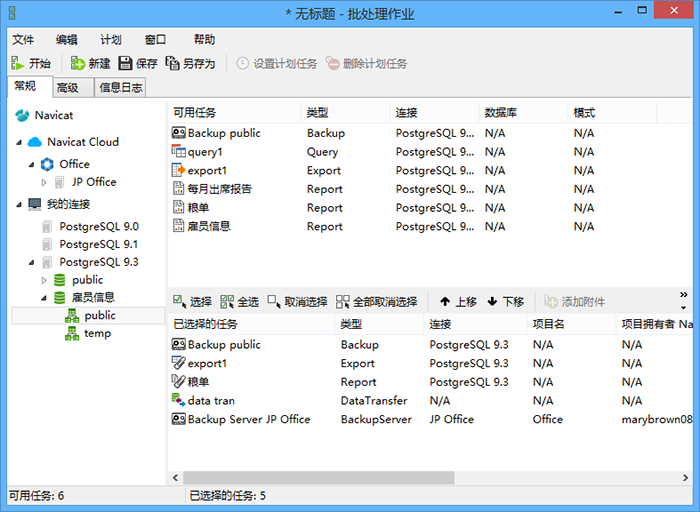Expand the JP Office tree node
This screenshot has height=512, width=700.
pyautogui.click(x=44, y=182)
